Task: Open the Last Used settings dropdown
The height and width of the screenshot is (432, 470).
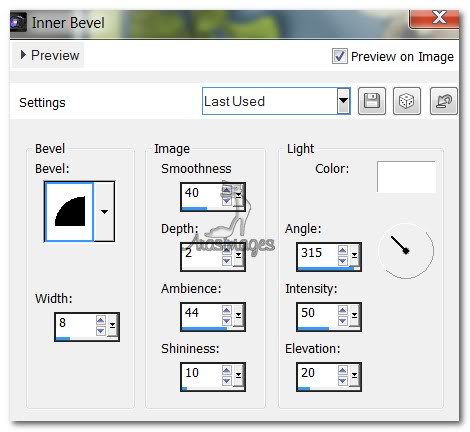Action: tap(343, 101)
